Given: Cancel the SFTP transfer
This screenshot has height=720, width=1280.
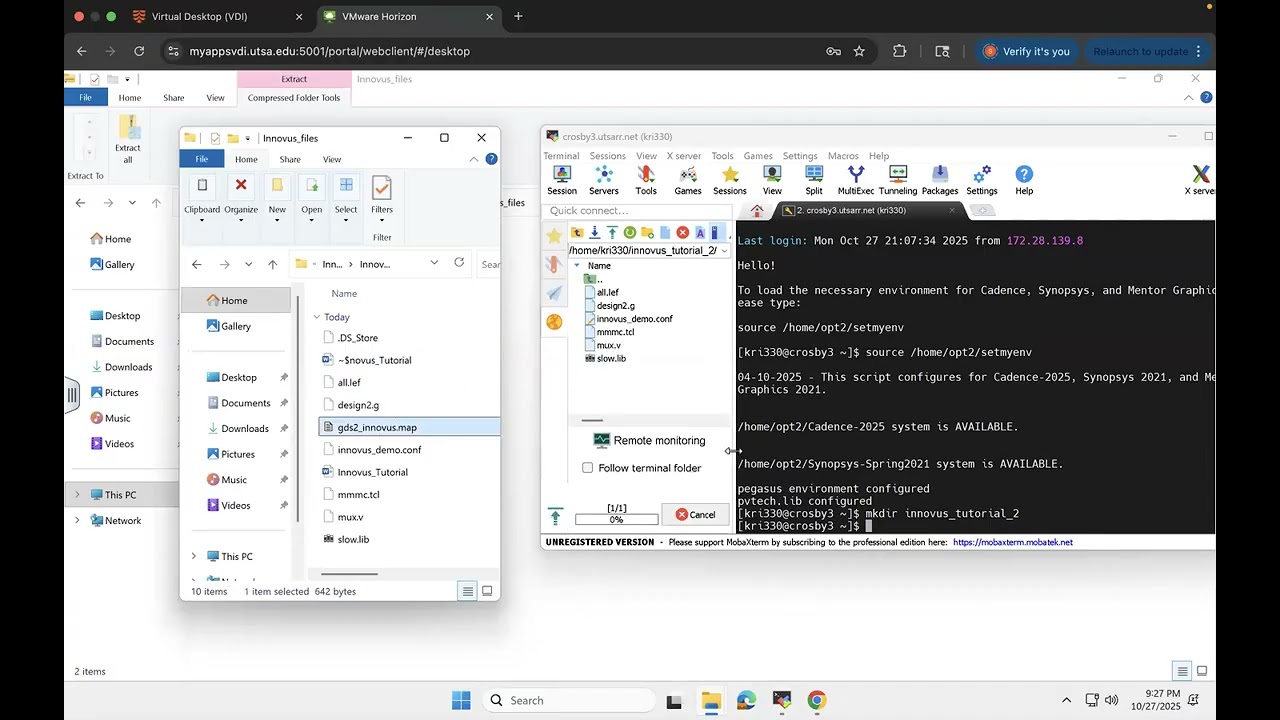Looking at the screenshot, I should coord(695,514).
